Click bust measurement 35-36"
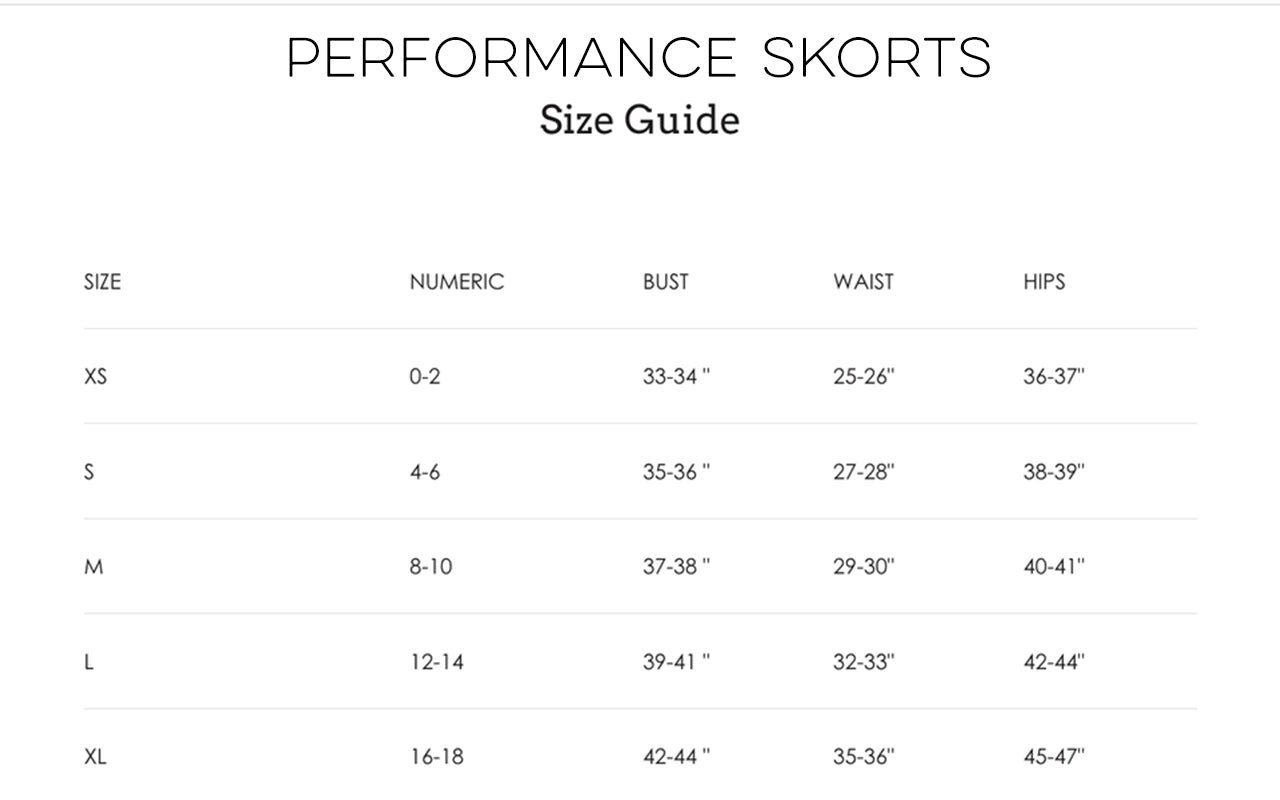This screenshot has height=800, width=1280. pyautogui.click(x=677, y=472)
